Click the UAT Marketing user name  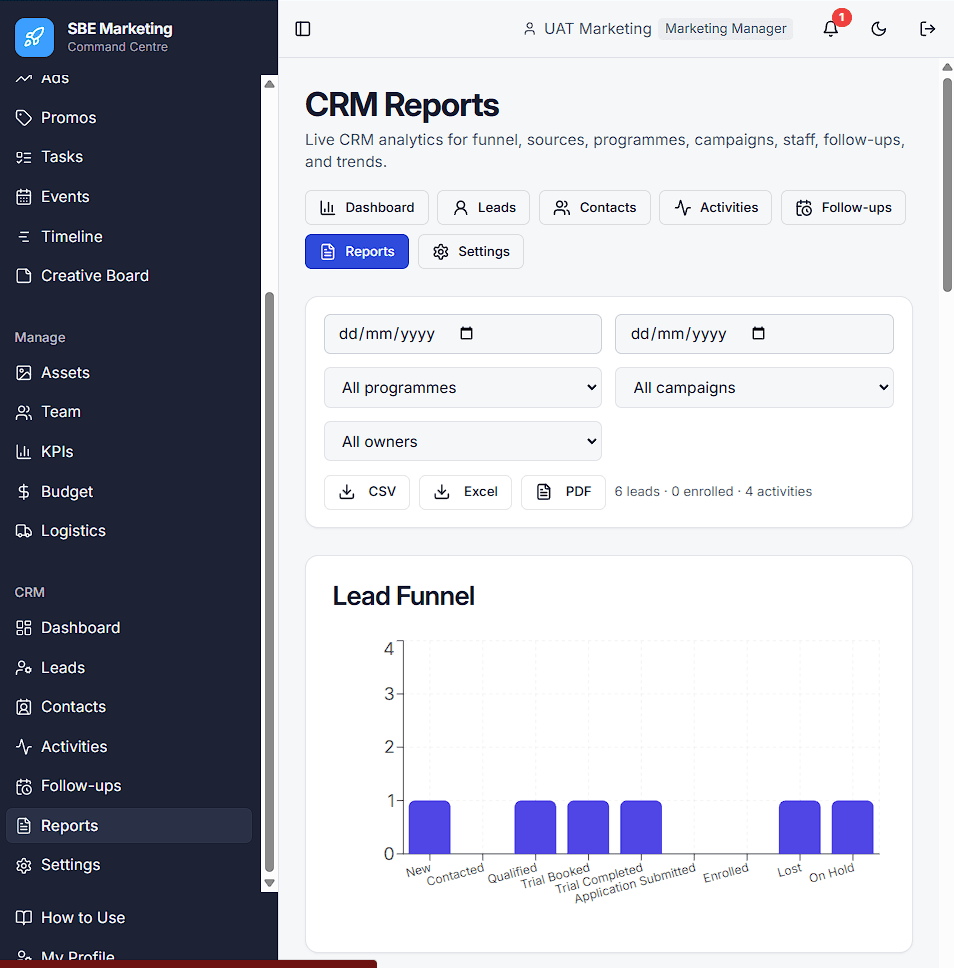coord(598,29)
